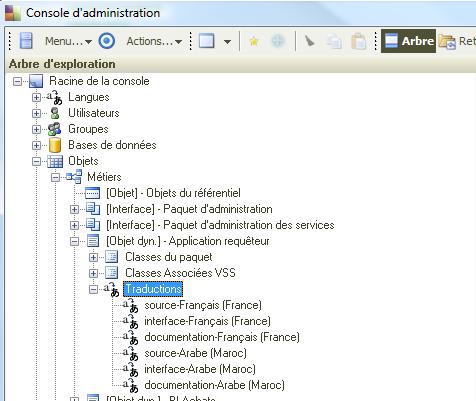Open the Actions... dropdown
Image resolution: width=476 pixels, height=401 pixels.
pos(154,41)
